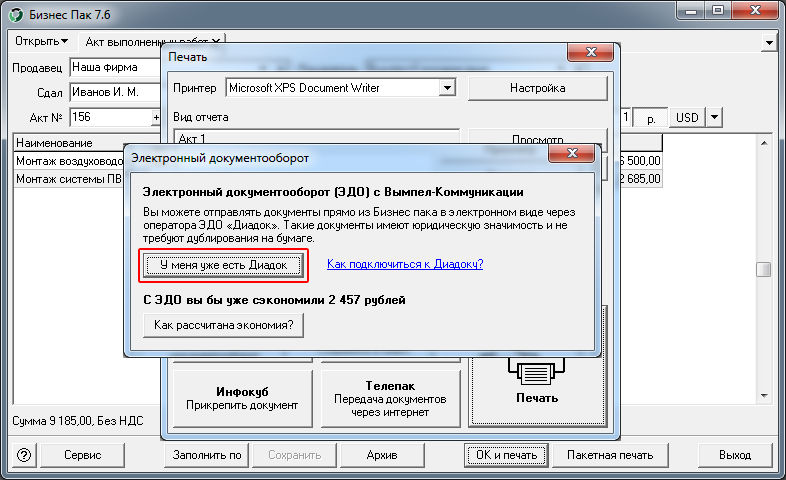The width and height of the screenshot is (786, 480).
Task: Click the table scrollbar down arrow
Action: (x=764, y=396)
